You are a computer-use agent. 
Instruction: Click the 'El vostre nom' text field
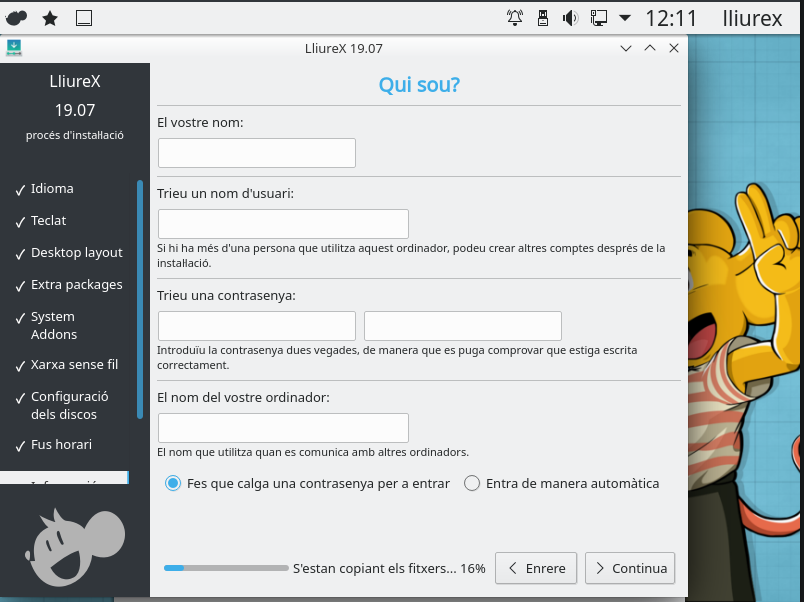pos(257,153)
